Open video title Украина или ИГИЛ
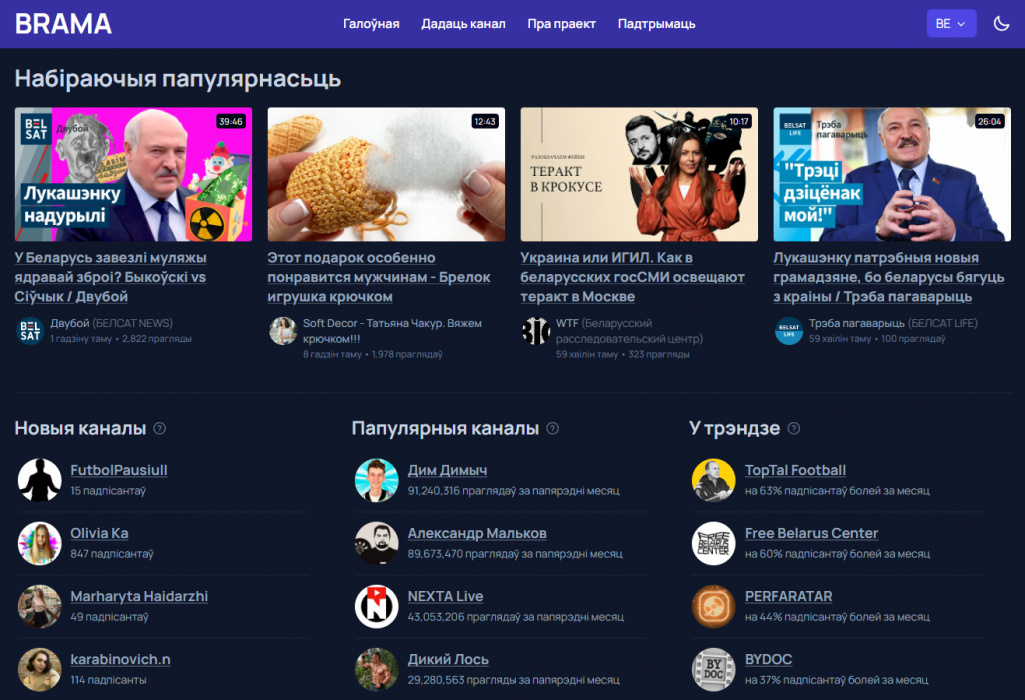The width and height of the screenshot is (1025, 700). click(x=632, y=277)
